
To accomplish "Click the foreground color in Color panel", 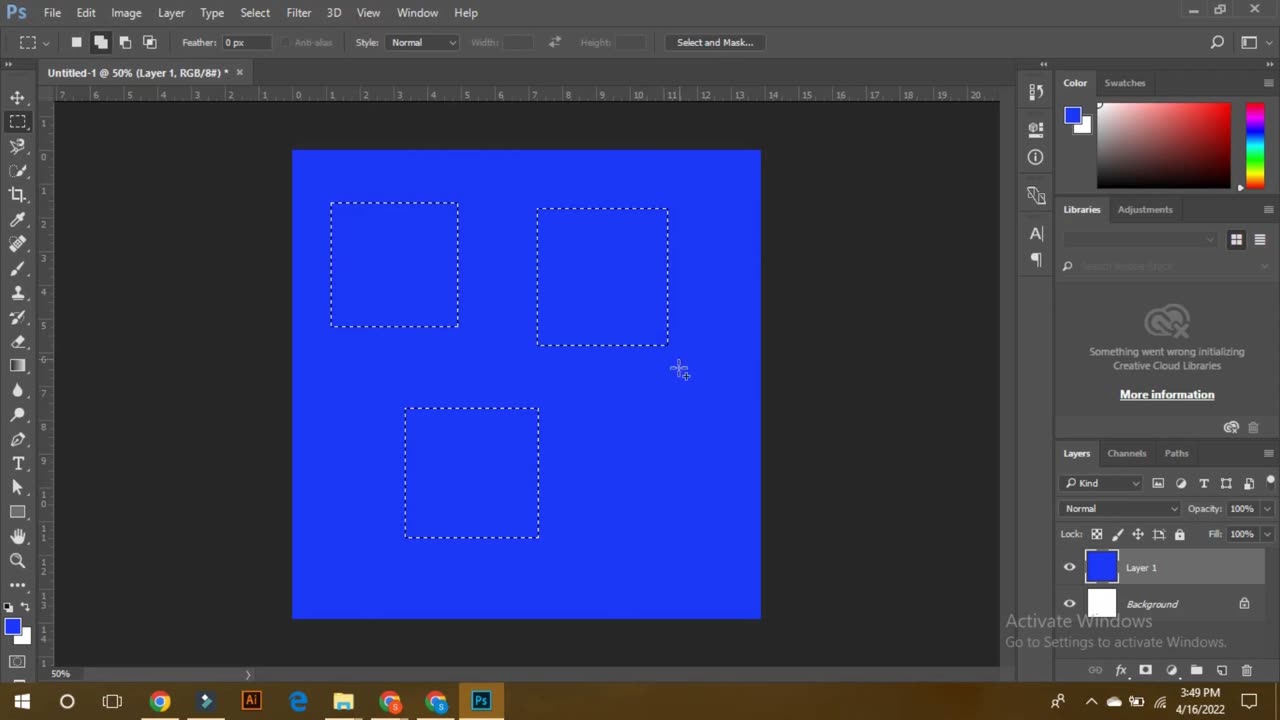I will (x=1072, y=116).
